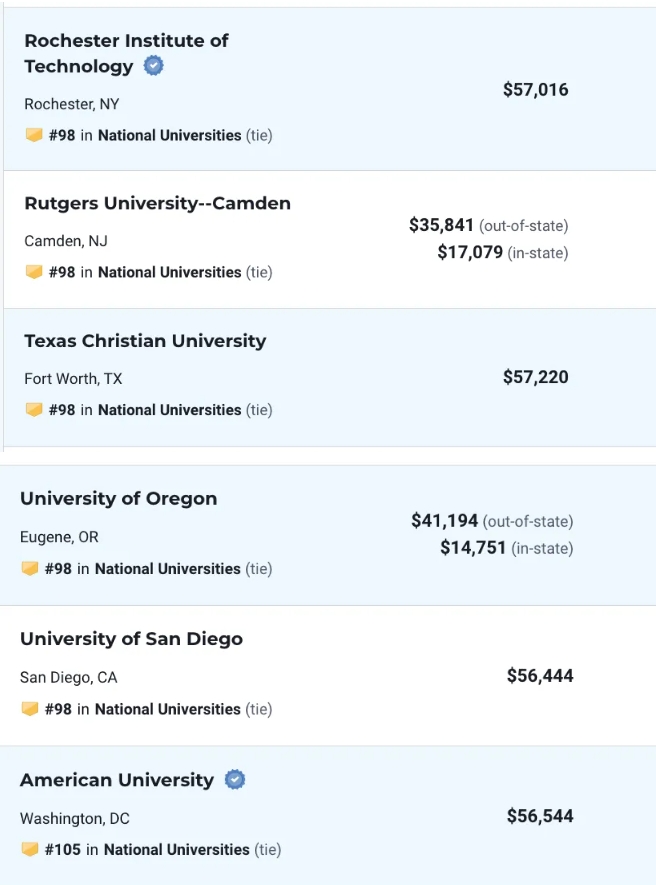
Task: Click the ranking badge icon under San Diego, CA
Action: 30,709
